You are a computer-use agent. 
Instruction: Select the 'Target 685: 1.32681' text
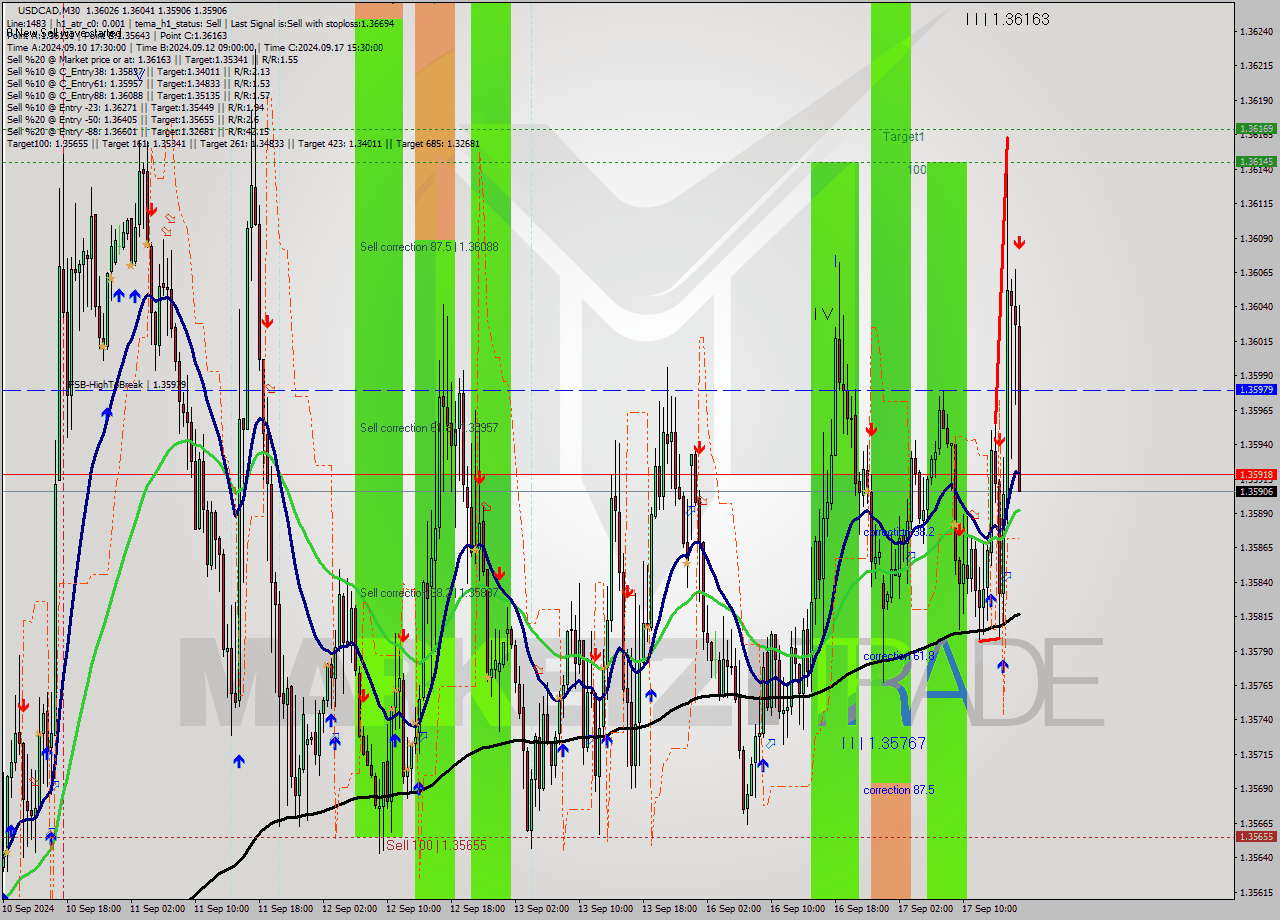pyautogui.click(x=438, y=144)
